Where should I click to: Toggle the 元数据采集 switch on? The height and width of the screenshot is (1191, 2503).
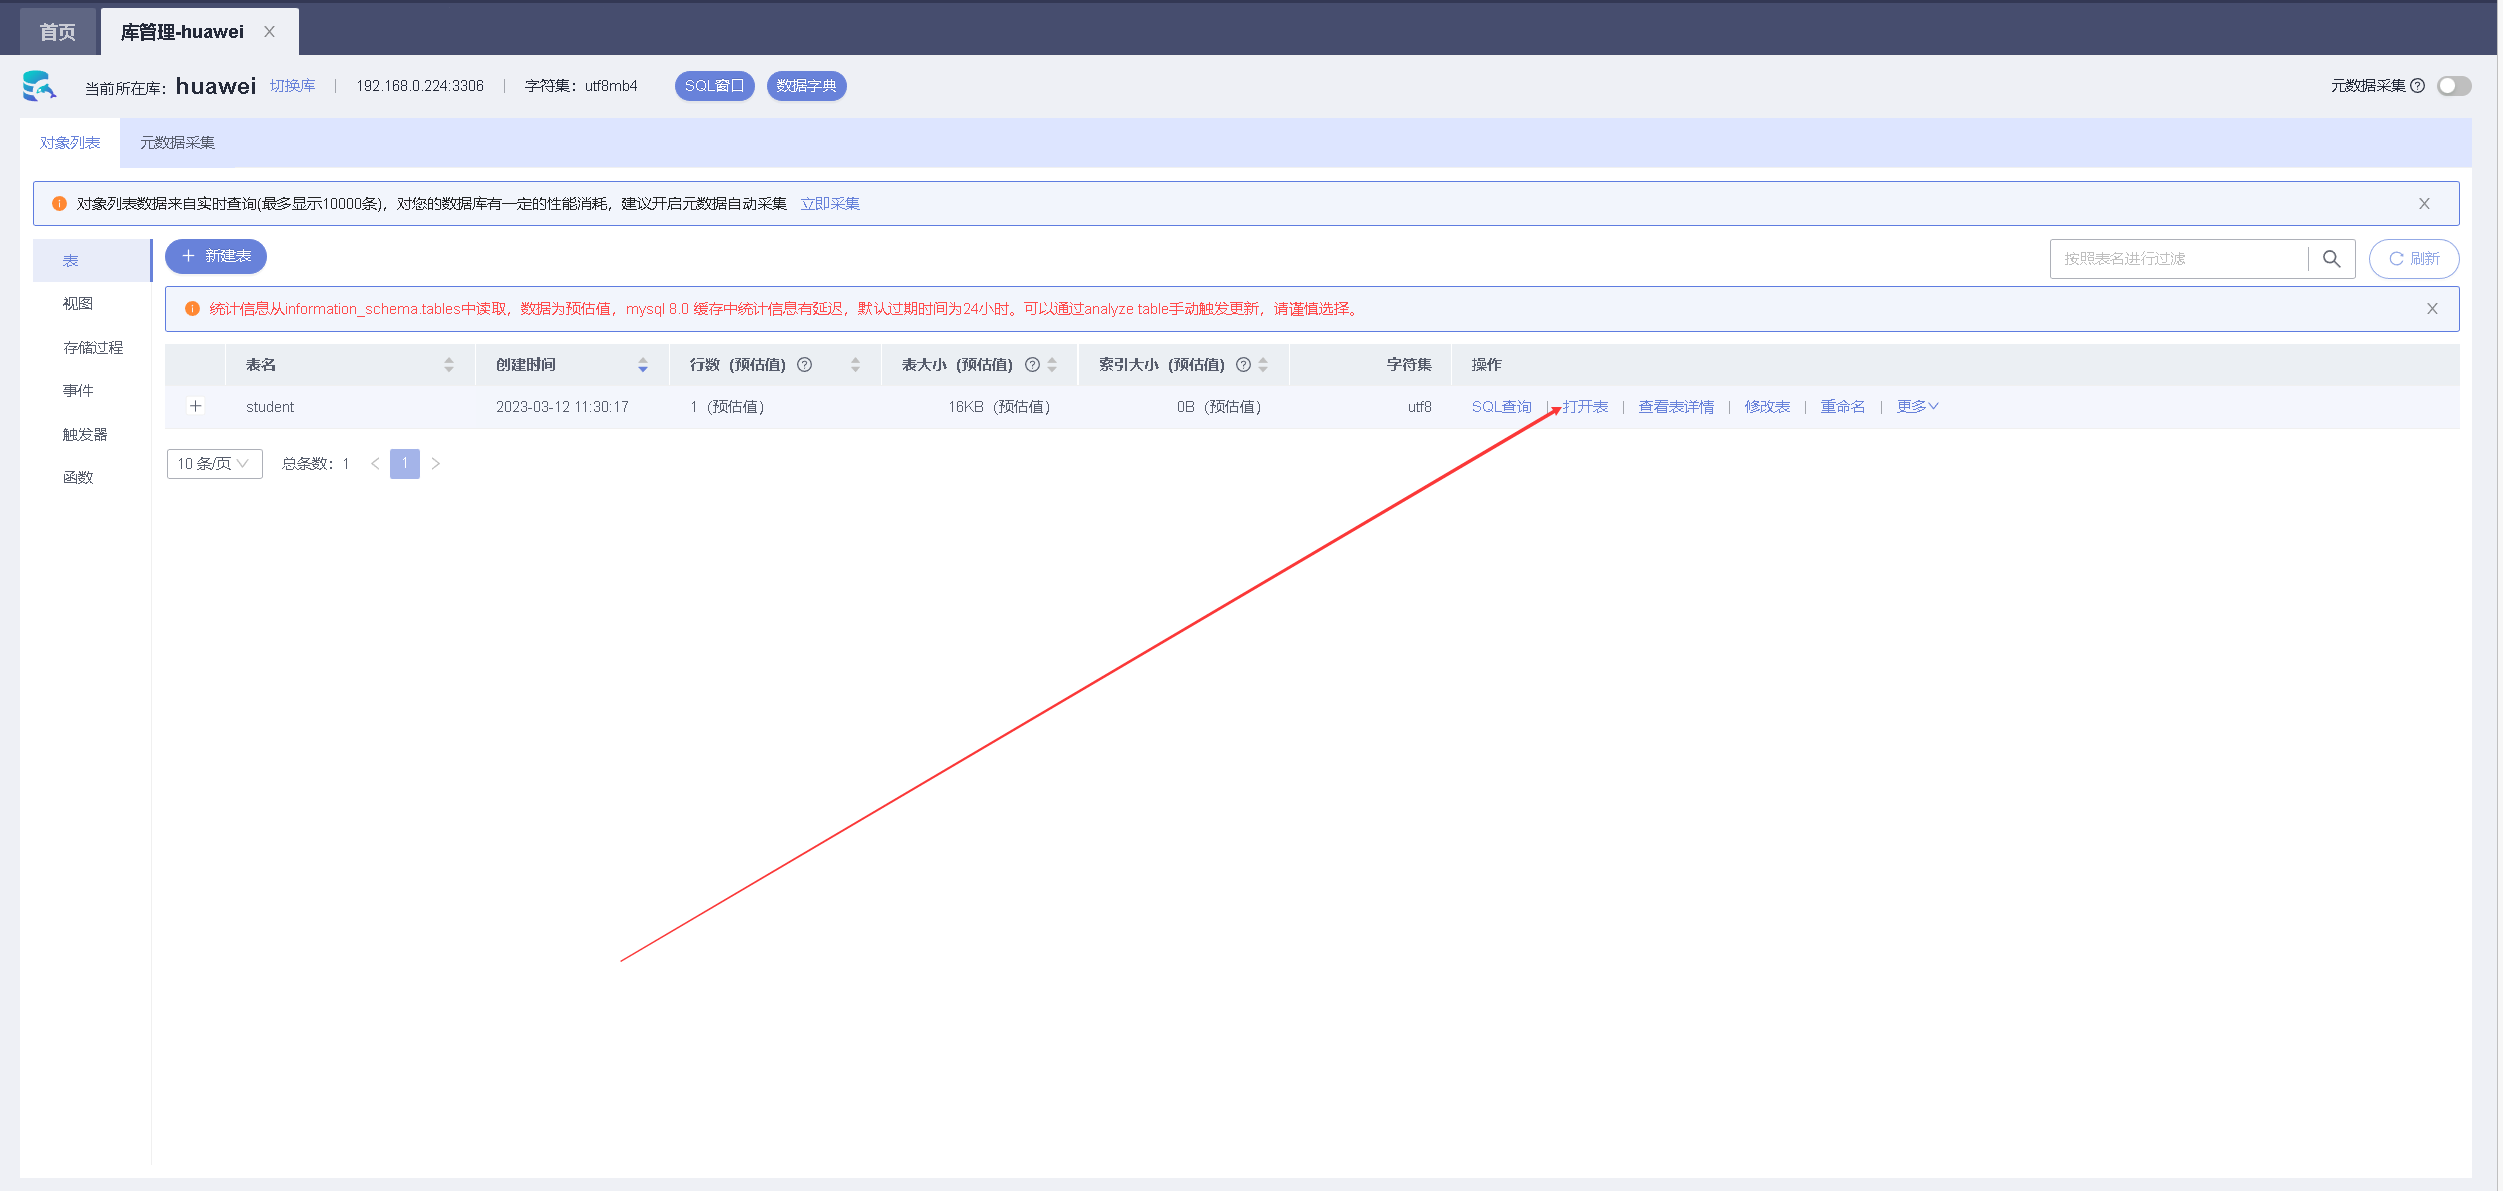(2454, 86)
